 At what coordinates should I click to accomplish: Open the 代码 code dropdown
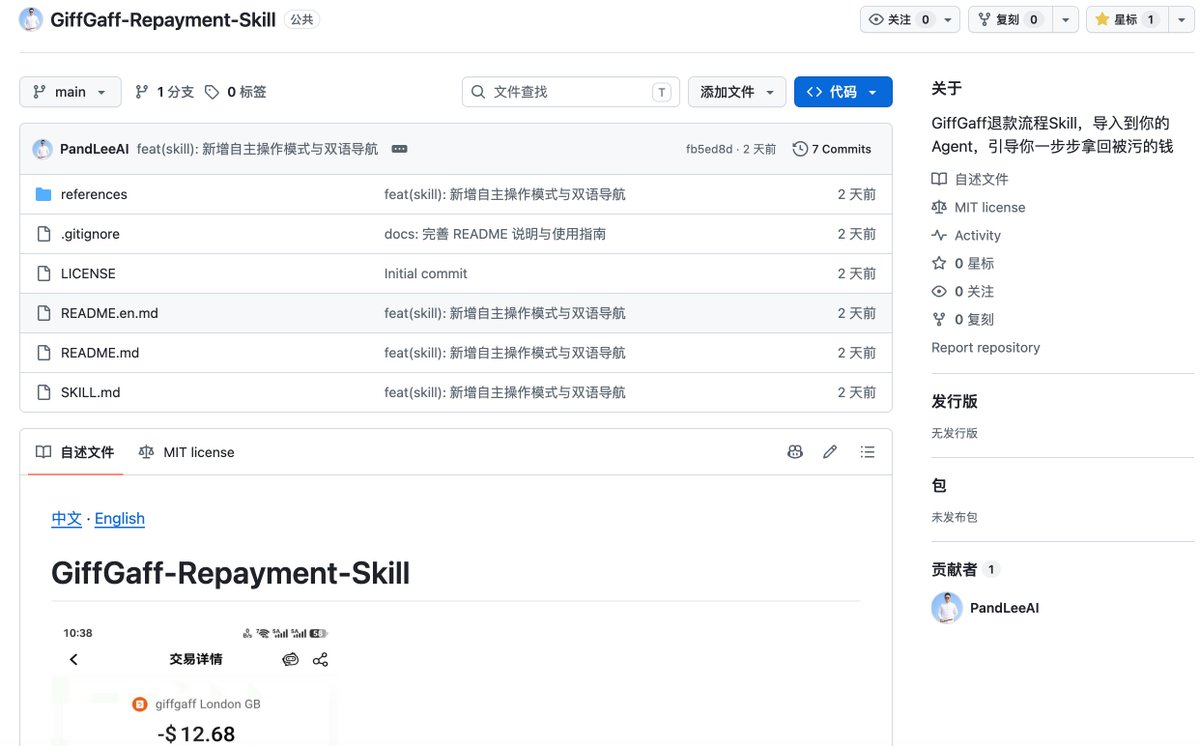(x=843, y=92)
